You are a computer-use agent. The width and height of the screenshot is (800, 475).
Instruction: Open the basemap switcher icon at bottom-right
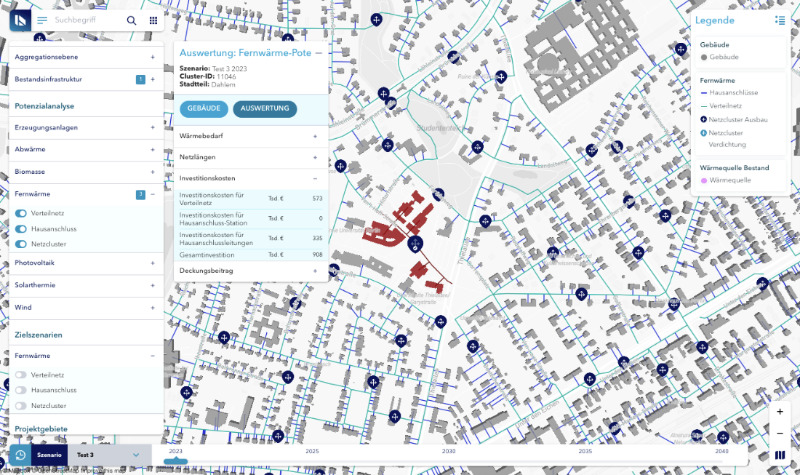tap(780, 455)
